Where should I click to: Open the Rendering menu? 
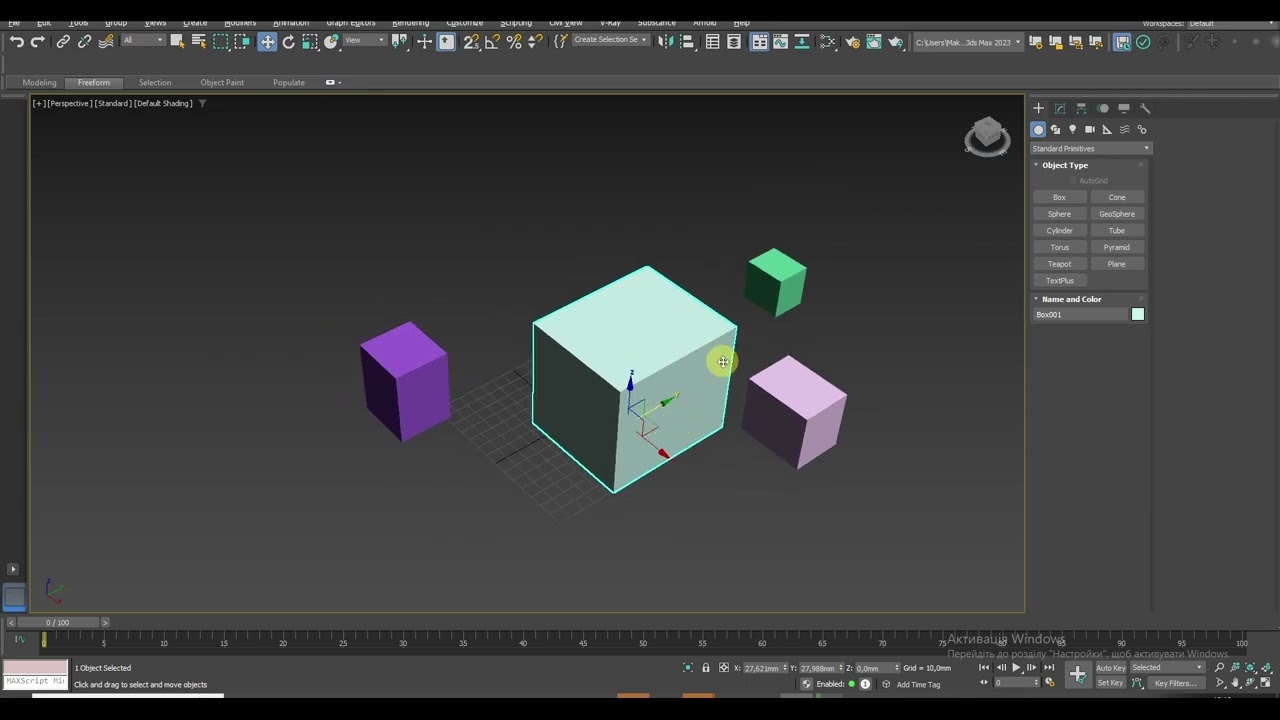coord(410,22)
